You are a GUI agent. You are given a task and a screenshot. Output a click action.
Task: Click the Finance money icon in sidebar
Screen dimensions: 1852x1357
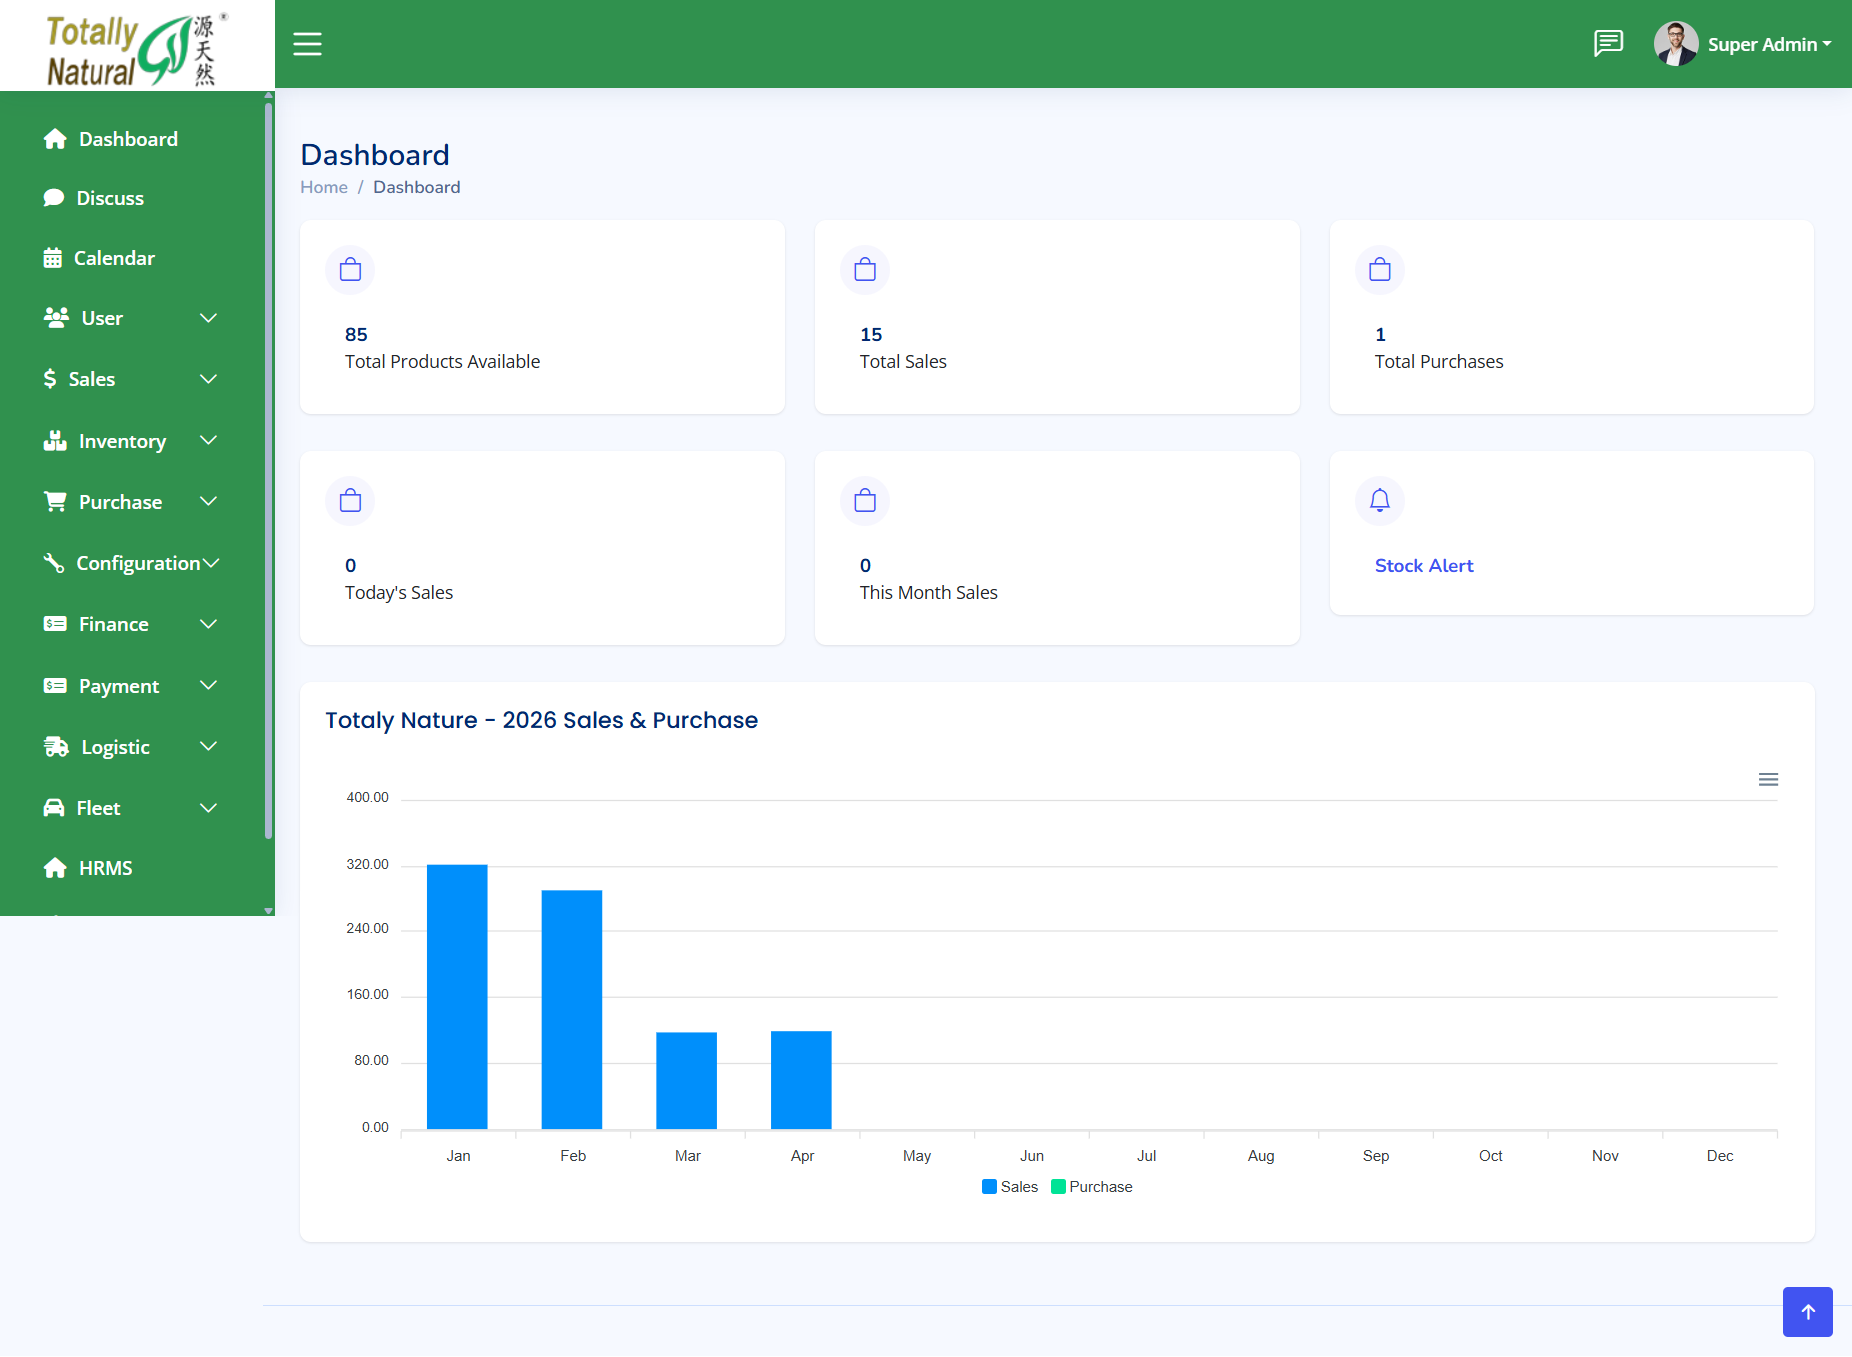click(55, 624)
